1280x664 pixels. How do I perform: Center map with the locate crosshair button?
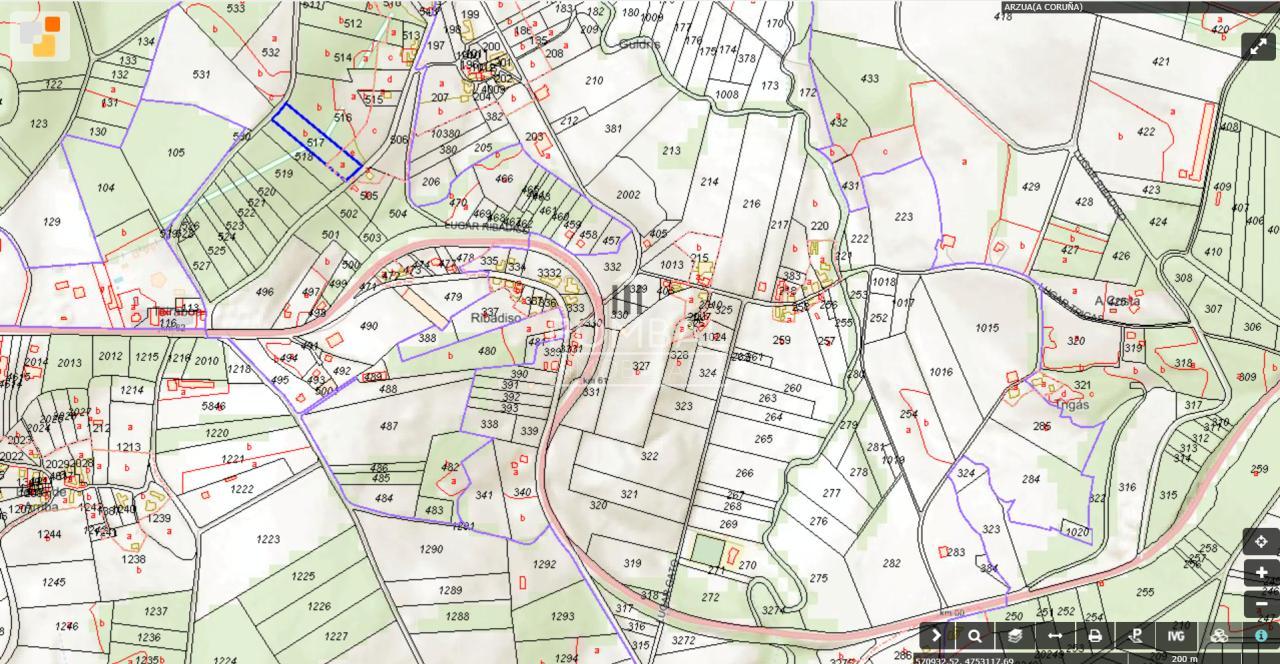(x=1261, y=542)
